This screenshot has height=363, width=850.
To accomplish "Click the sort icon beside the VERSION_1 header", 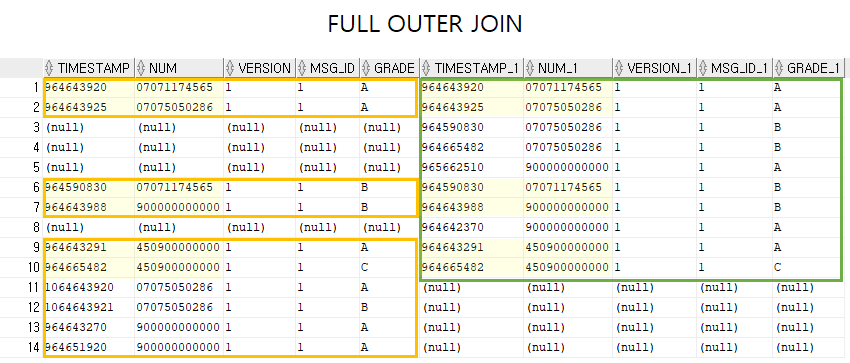I will click(619, 68).
